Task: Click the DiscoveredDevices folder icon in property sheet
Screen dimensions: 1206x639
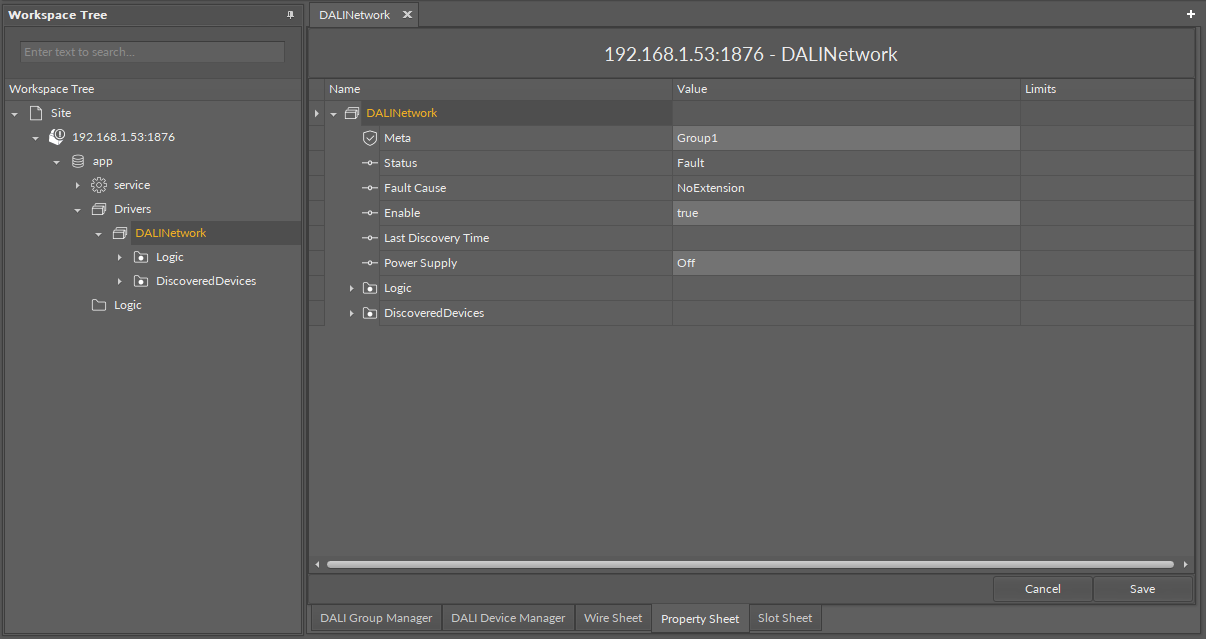Action: point(370,313)
